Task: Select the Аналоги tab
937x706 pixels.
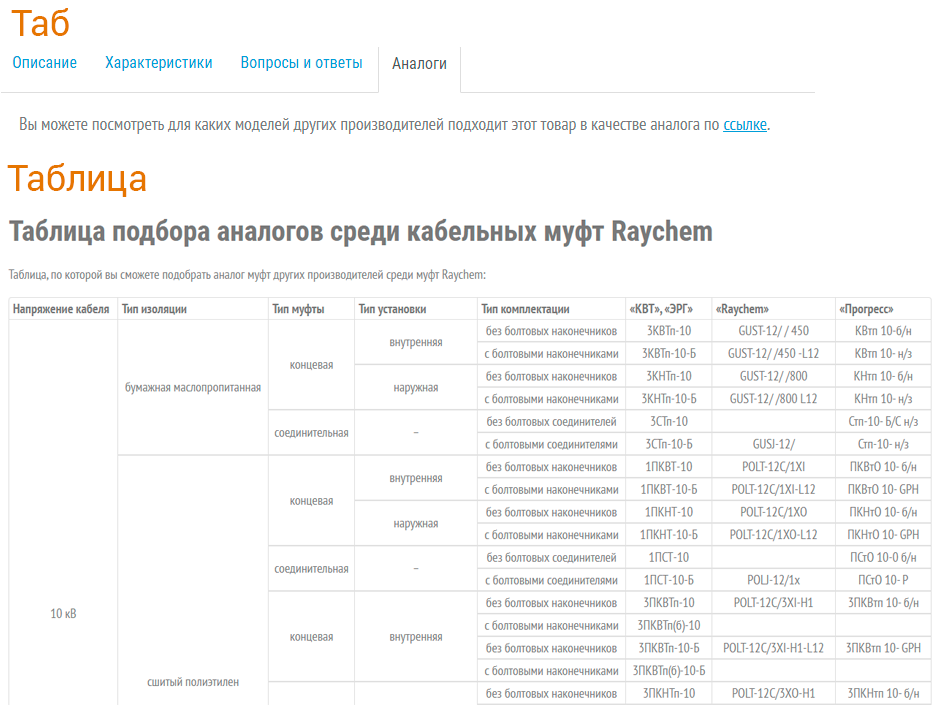Action: click(x=419, y=64)
